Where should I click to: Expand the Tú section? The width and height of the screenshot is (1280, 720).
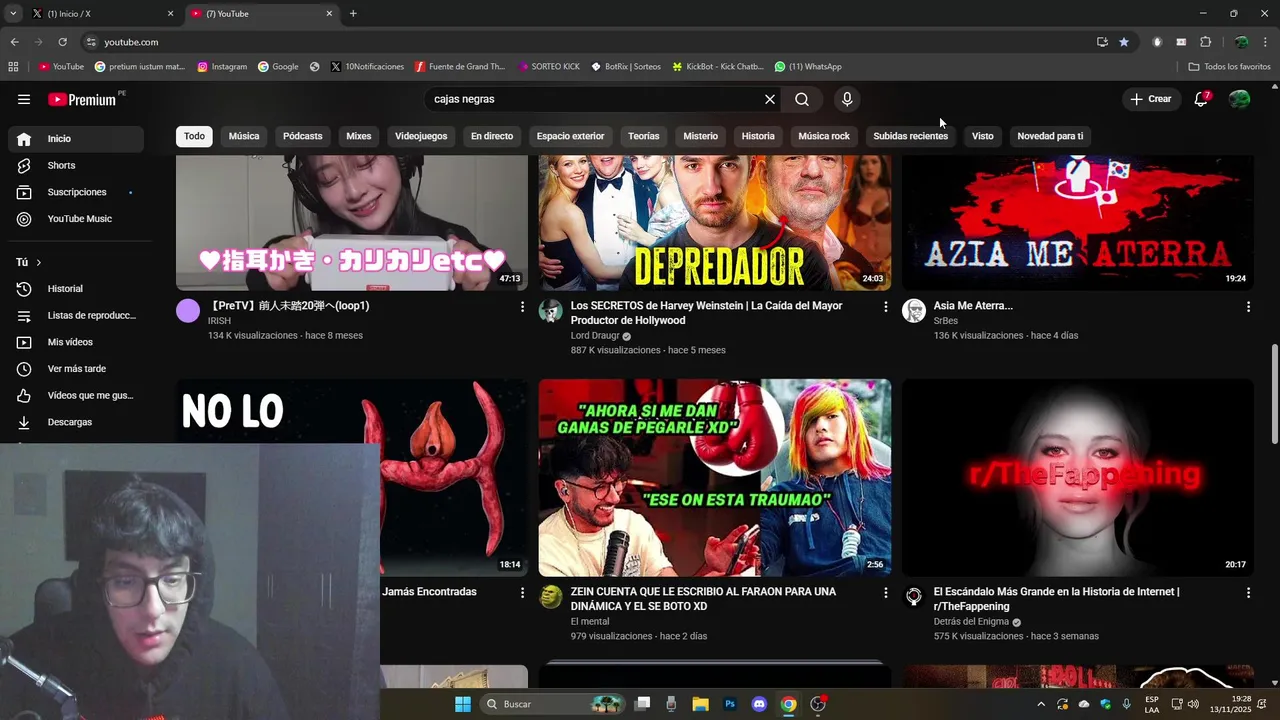(x=29, y=262)
